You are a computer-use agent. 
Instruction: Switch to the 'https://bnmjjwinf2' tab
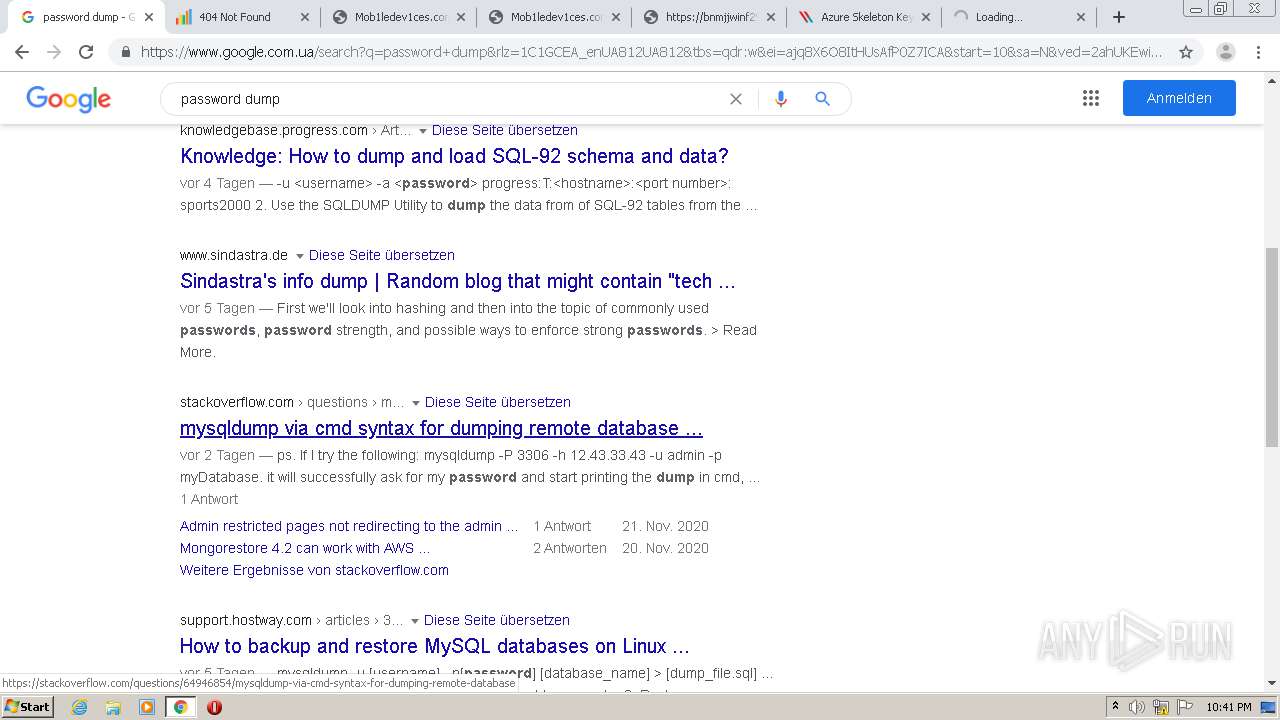712,17
